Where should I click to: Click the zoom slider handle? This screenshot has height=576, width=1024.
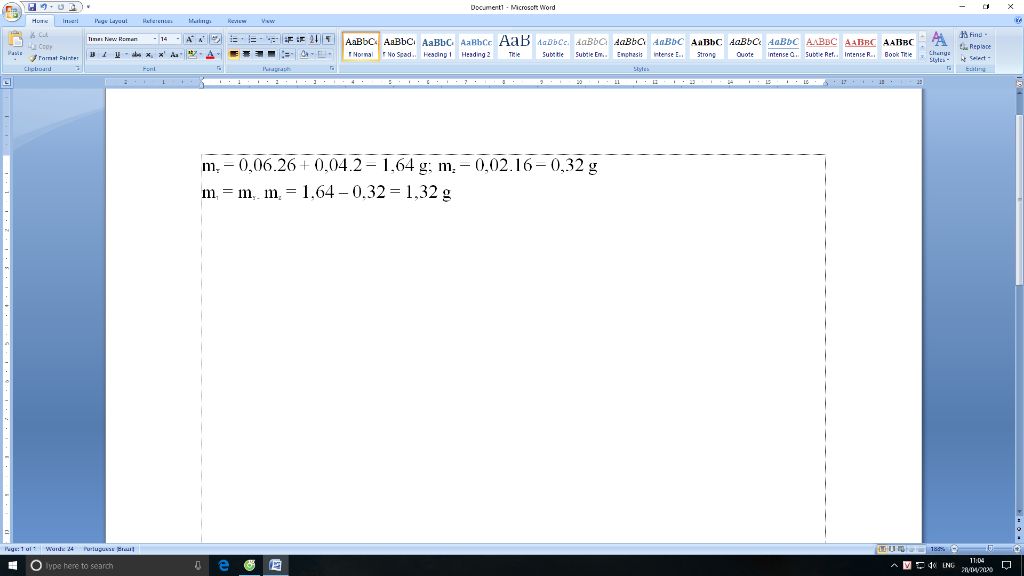point(990,549)
